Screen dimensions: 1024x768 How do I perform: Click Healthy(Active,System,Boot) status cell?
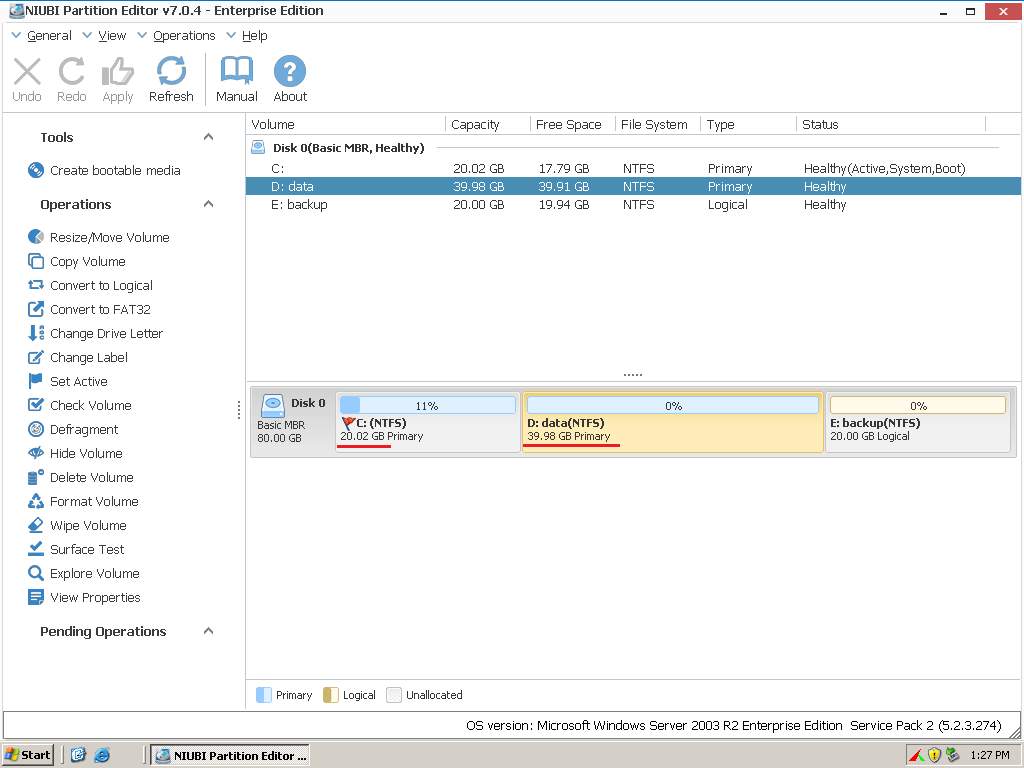click(884, 168)
